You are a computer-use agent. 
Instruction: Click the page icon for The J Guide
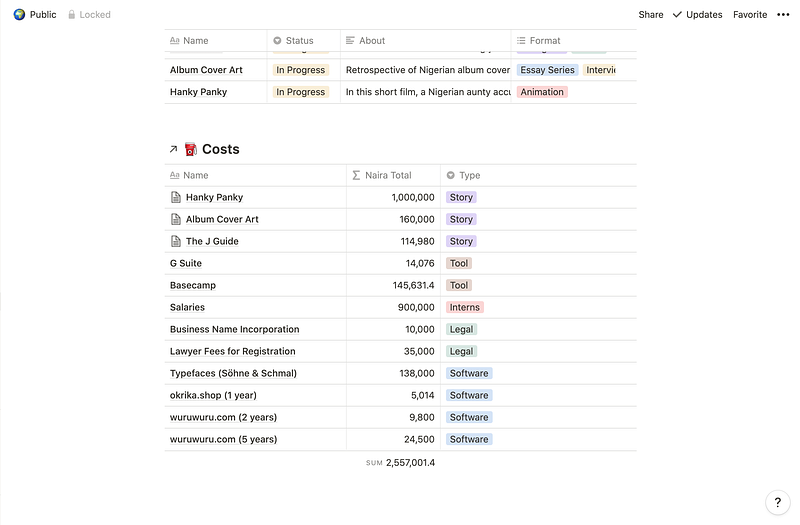176,241
